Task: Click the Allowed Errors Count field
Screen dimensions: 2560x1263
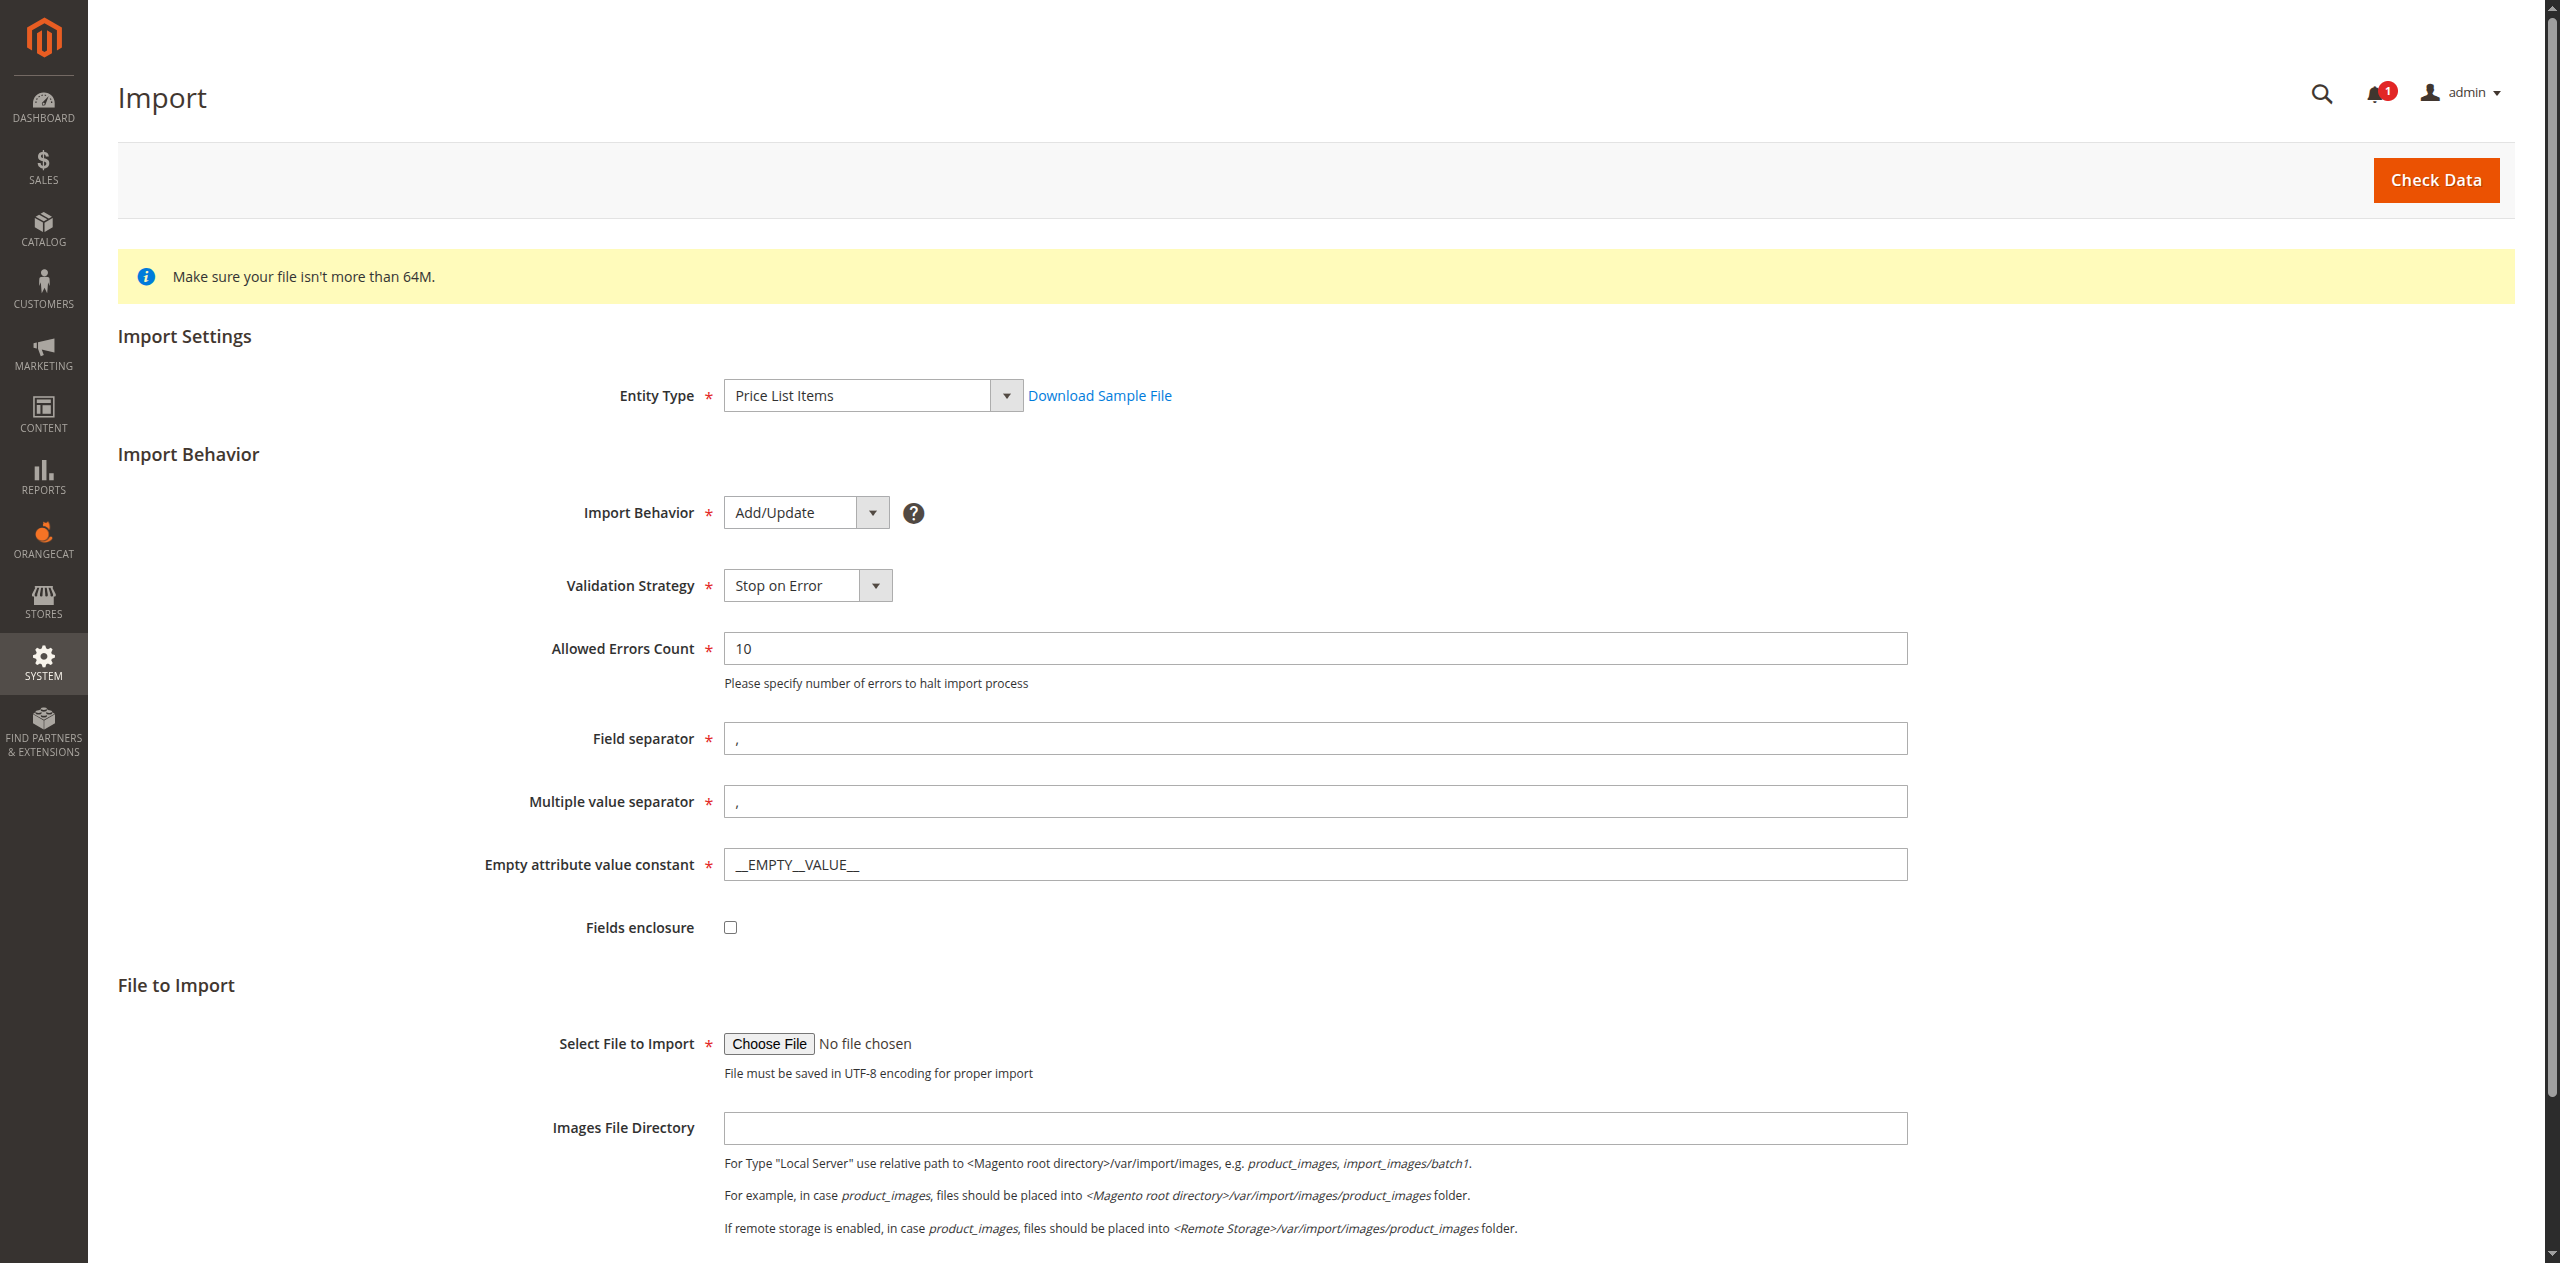Action: tap(1314, 648)
